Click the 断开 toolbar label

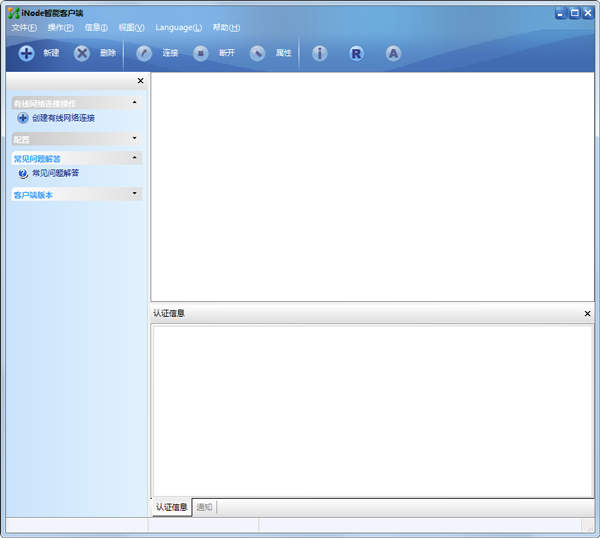227,53
